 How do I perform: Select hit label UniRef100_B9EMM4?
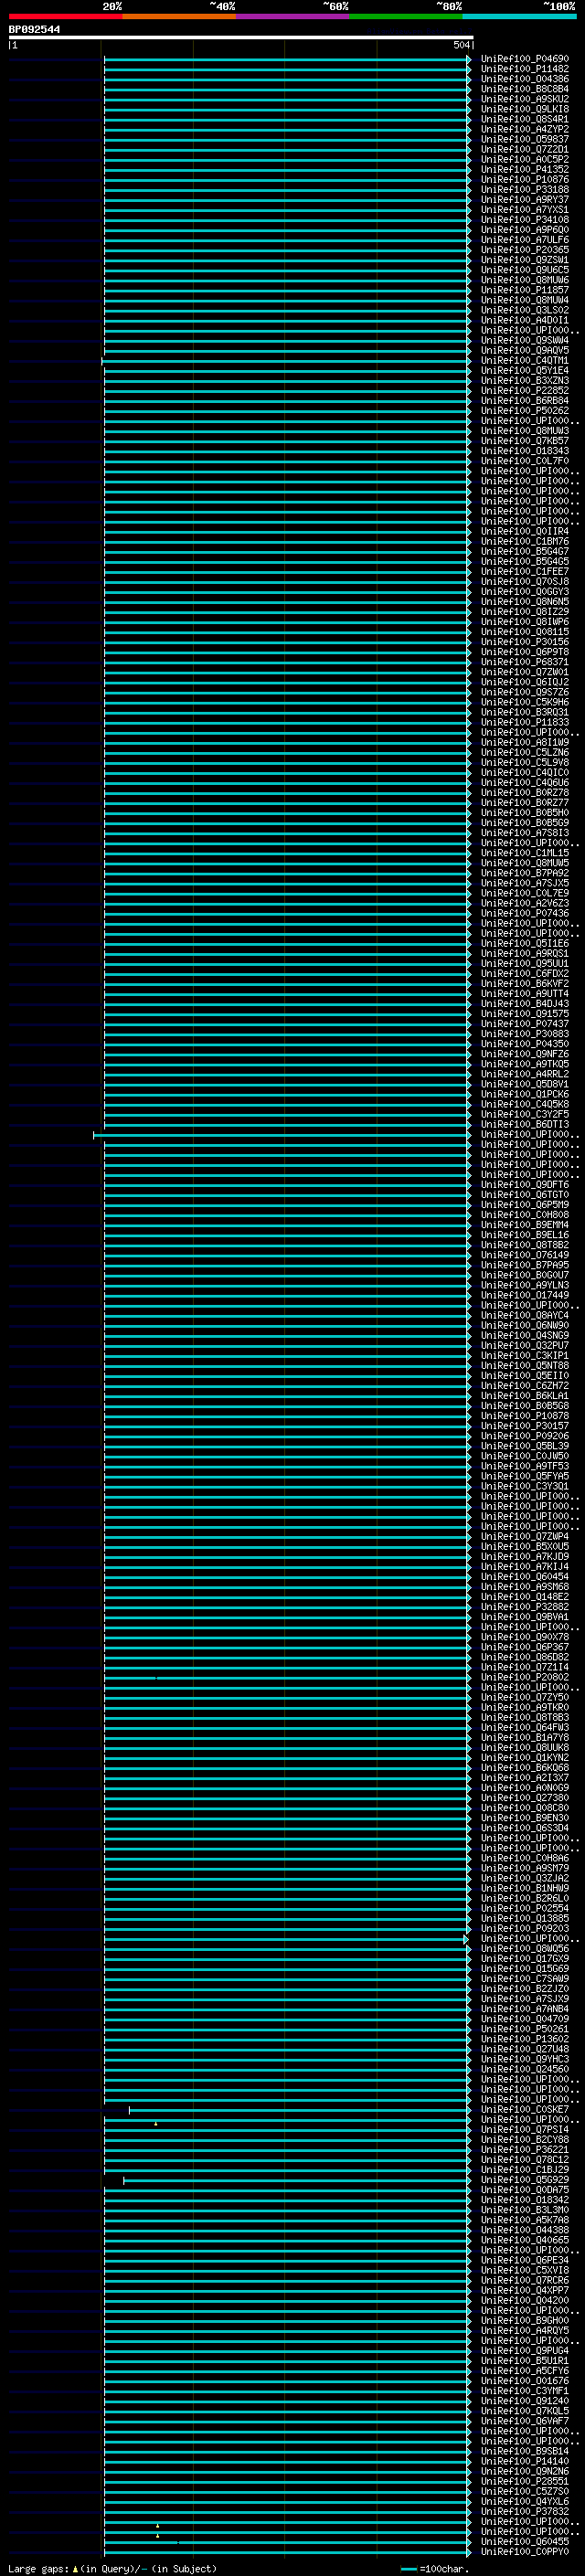pyautogui.click(x=525, y=1224)
